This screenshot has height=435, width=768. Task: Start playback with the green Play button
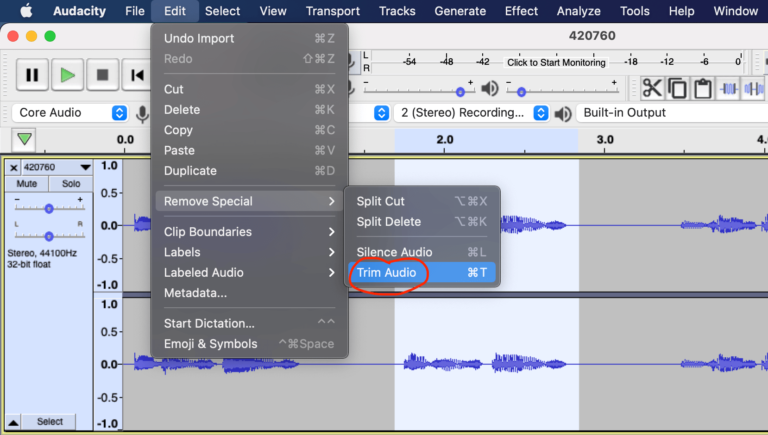[x=68, y=75]
